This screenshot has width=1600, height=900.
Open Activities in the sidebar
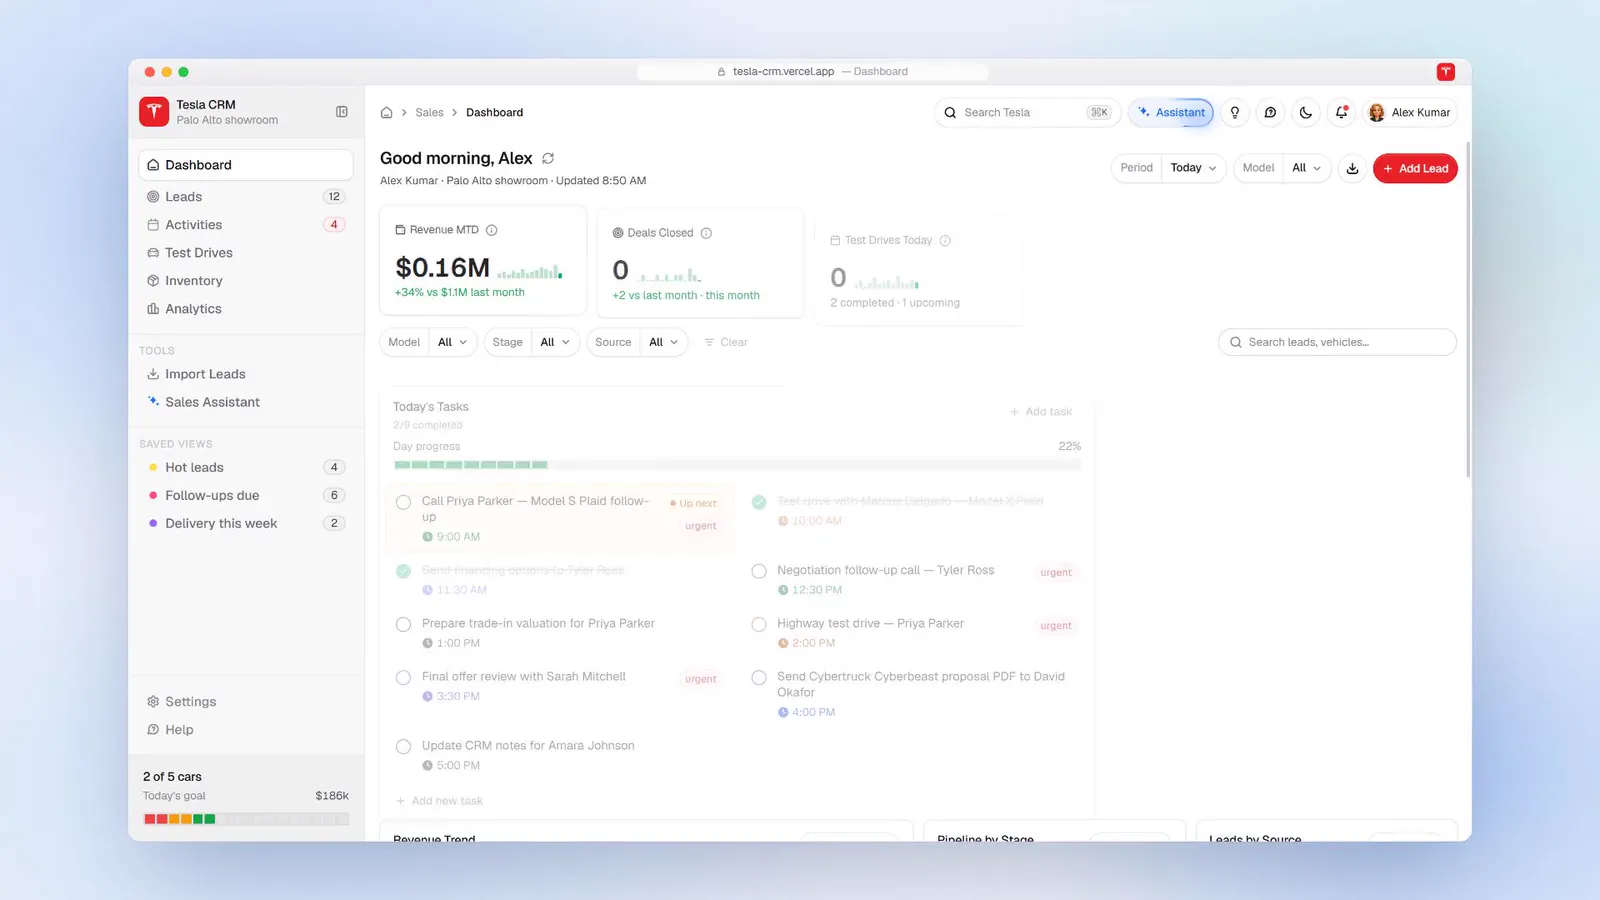[246, 225]
